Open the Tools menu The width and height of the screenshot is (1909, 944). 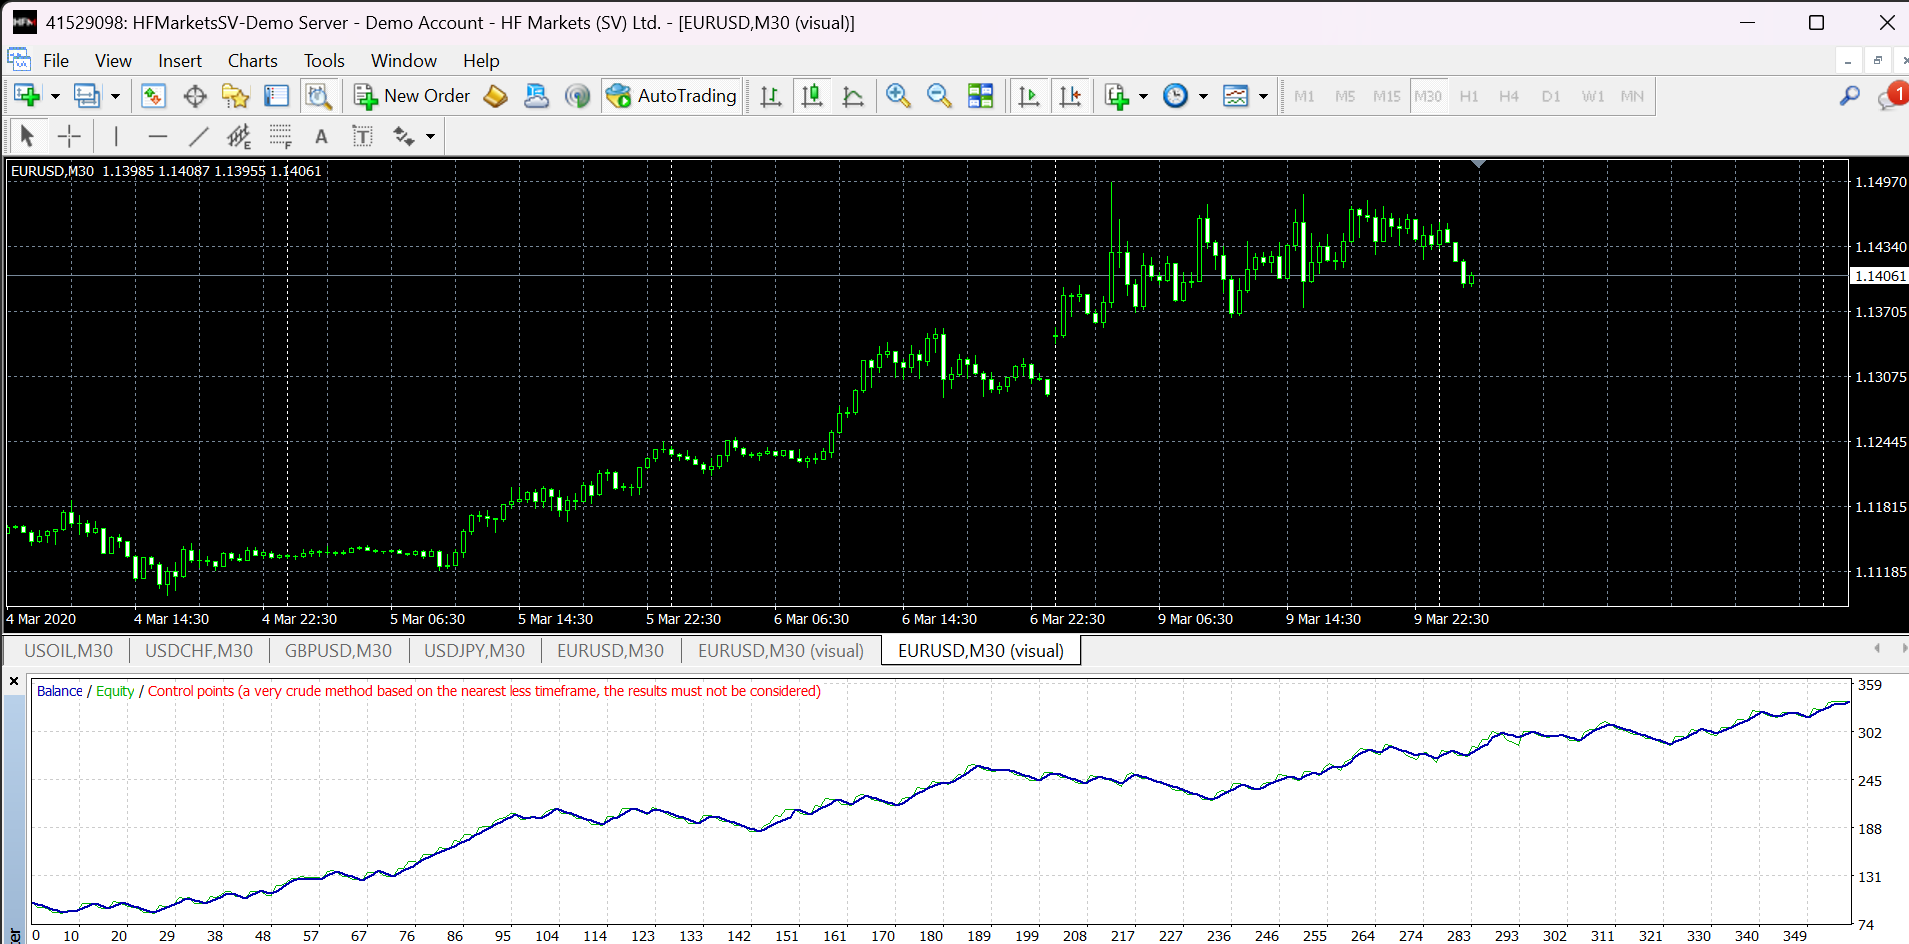[x=323, y=61]
